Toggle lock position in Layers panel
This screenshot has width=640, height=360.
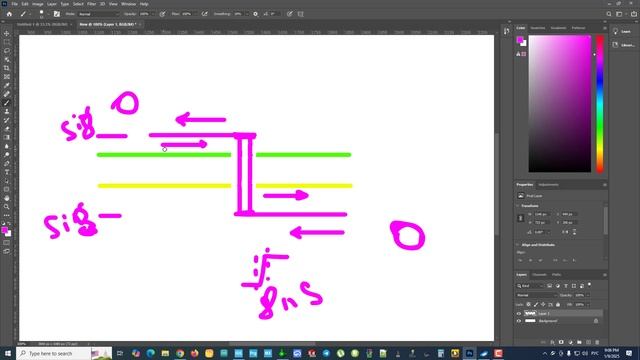point(543,304)
